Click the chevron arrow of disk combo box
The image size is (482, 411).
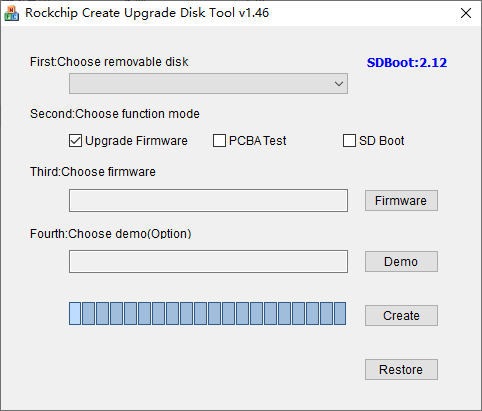coord(339,84)
